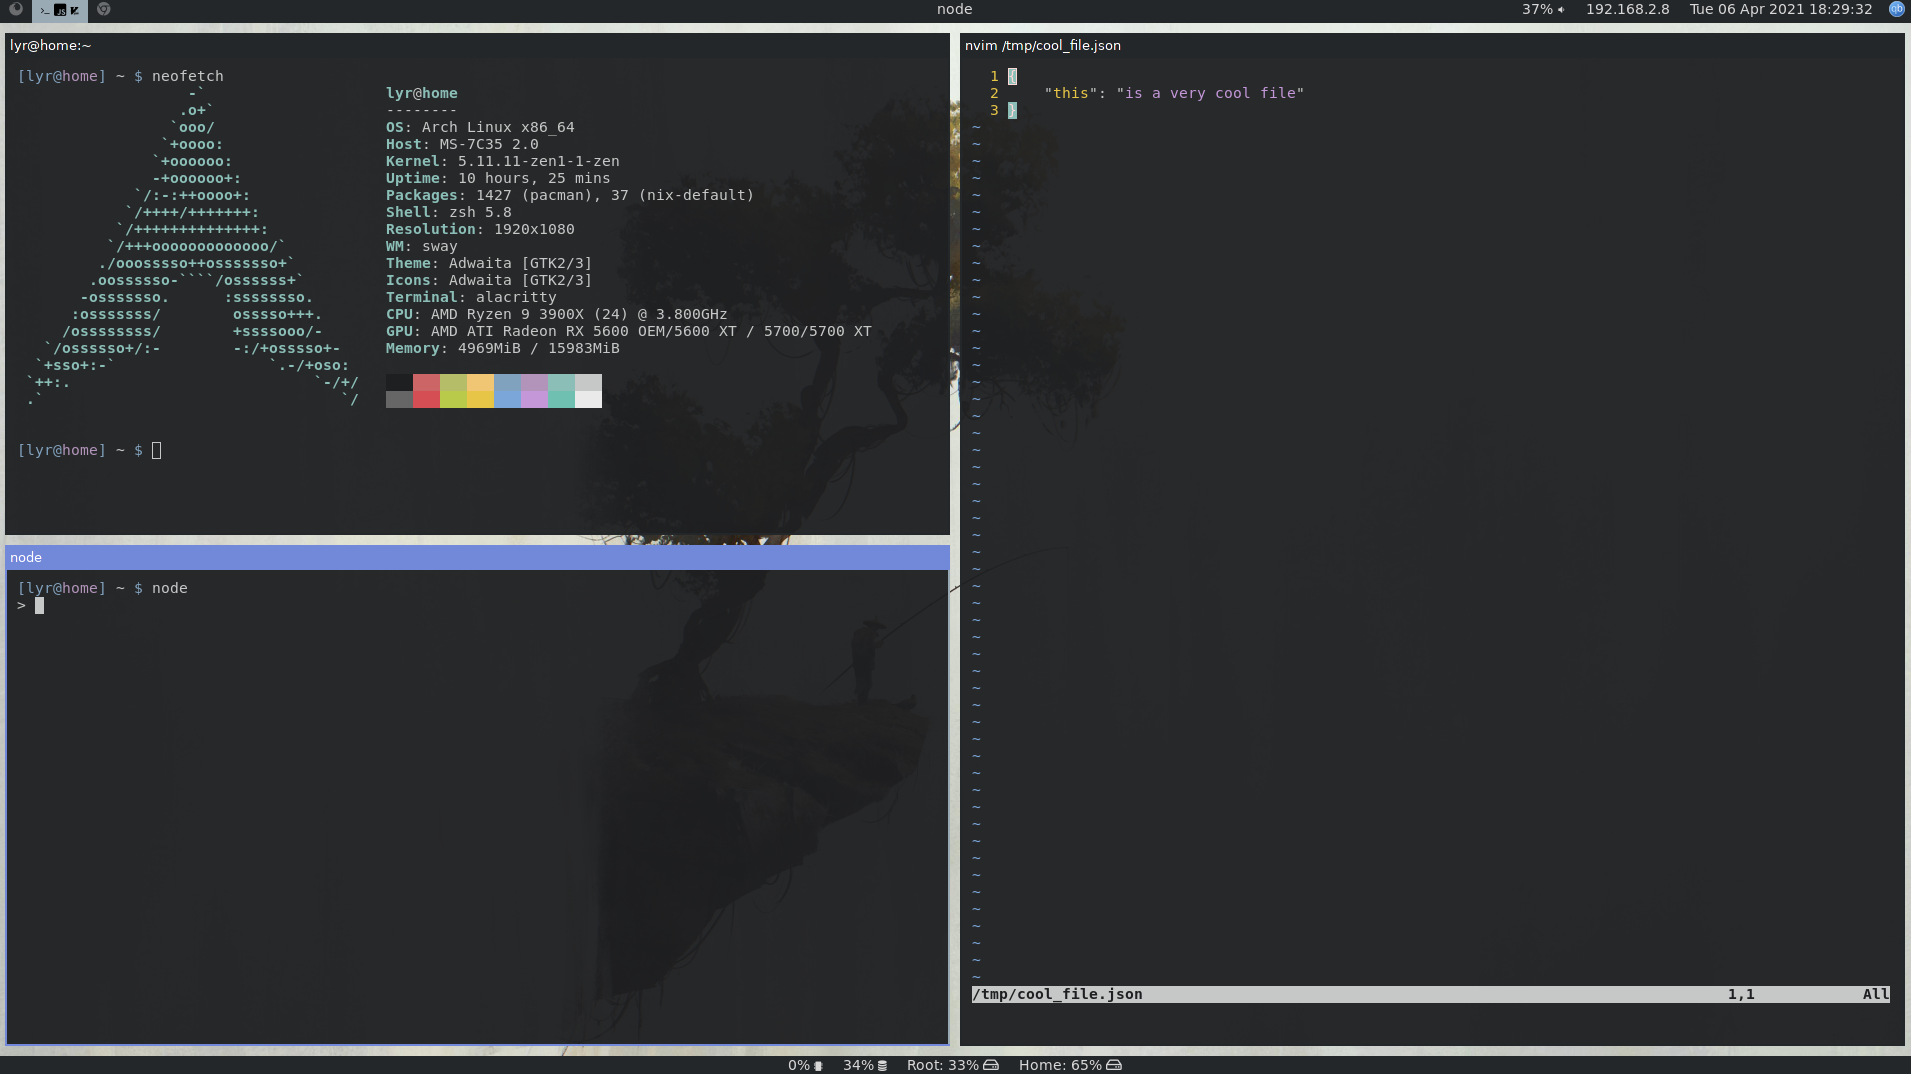Image resolution: width=1911 pixels, height=1074 pixels.
Task: Click the Memory: 4969MiB / 15983MiB line
Action: coord(503,348)
